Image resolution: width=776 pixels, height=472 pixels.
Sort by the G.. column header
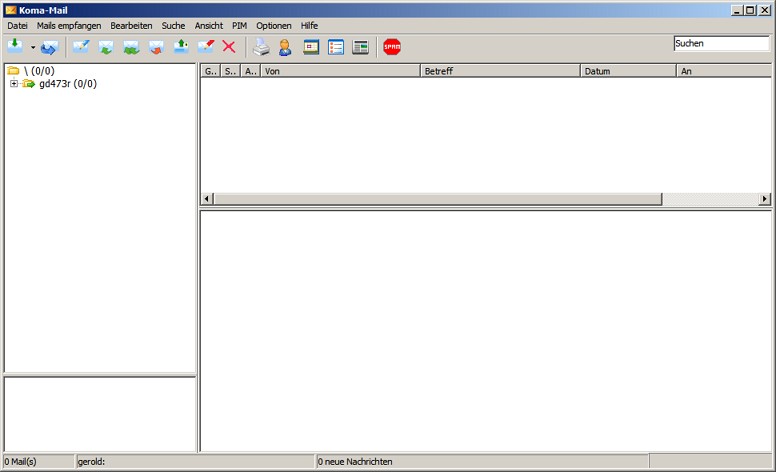click(210, 71)
